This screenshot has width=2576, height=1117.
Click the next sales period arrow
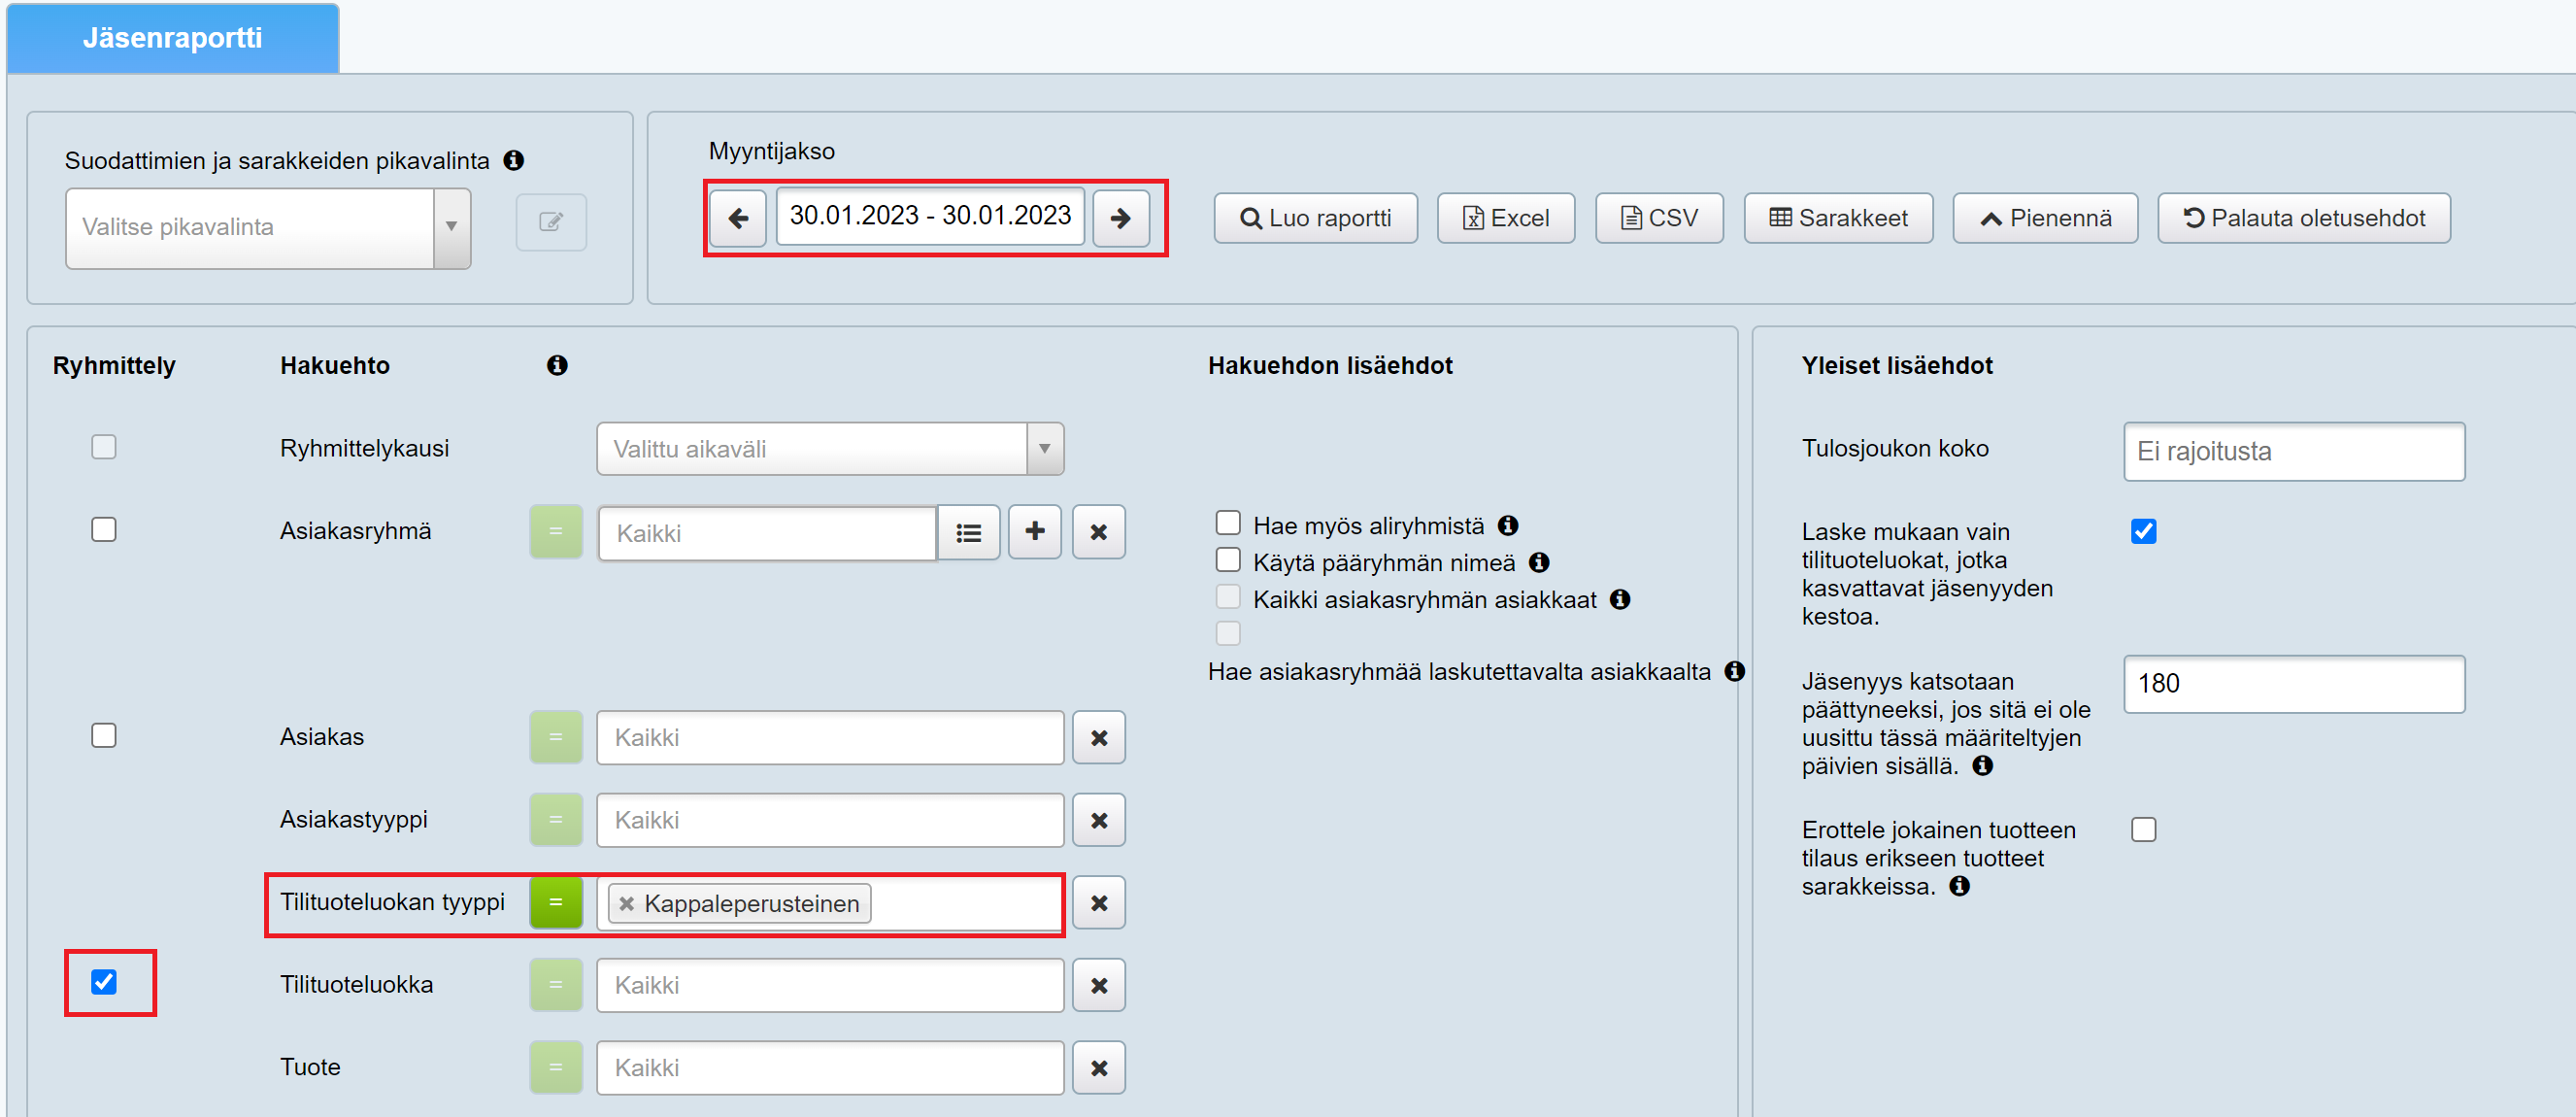pos(1120,218)
